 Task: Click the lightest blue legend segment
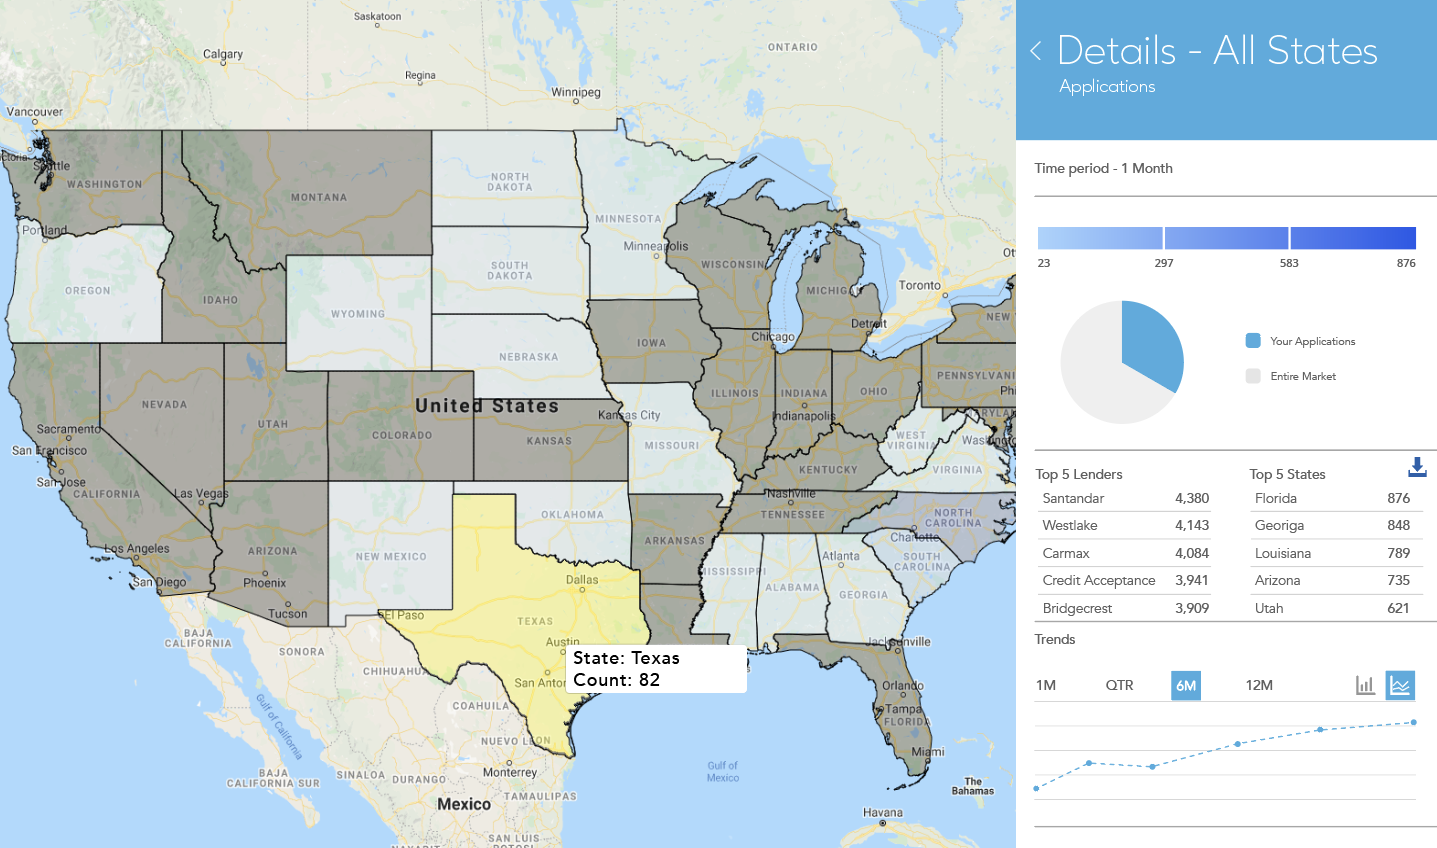[x=1100, y=238]
